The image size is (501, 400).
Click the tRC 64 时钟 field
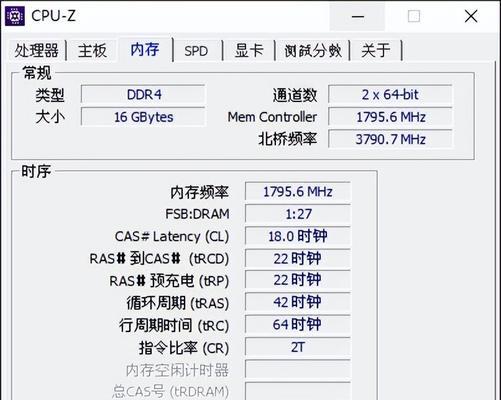tap(298, 324)
